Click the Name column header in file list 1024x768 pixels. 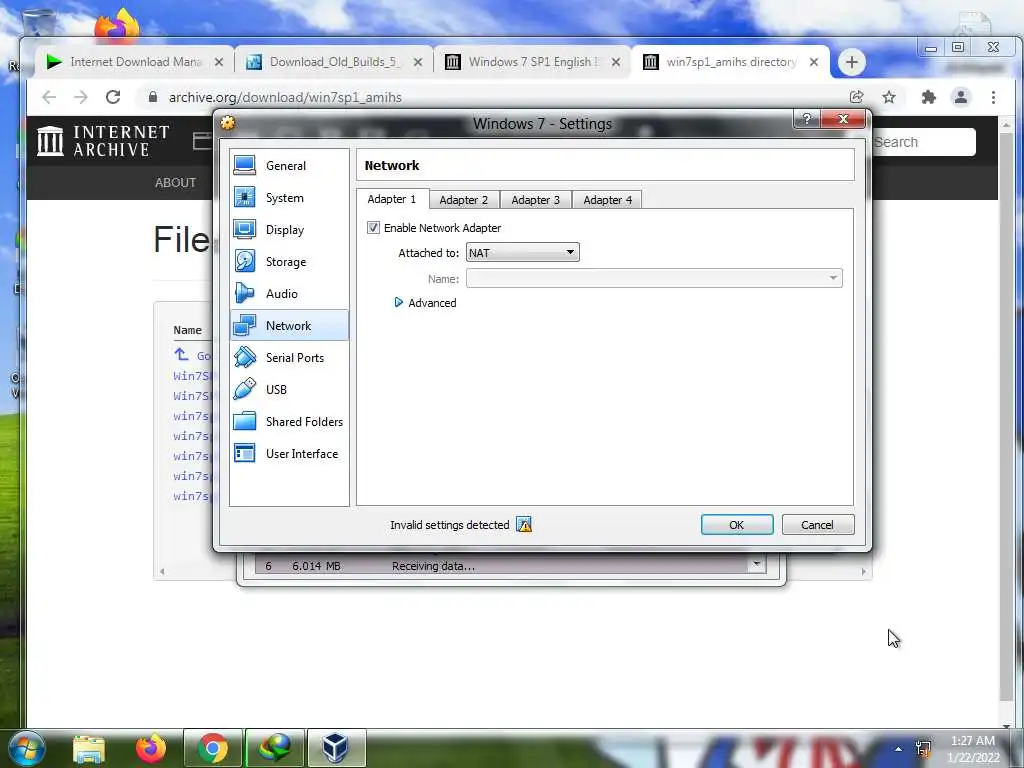click(x=187, y=330)
